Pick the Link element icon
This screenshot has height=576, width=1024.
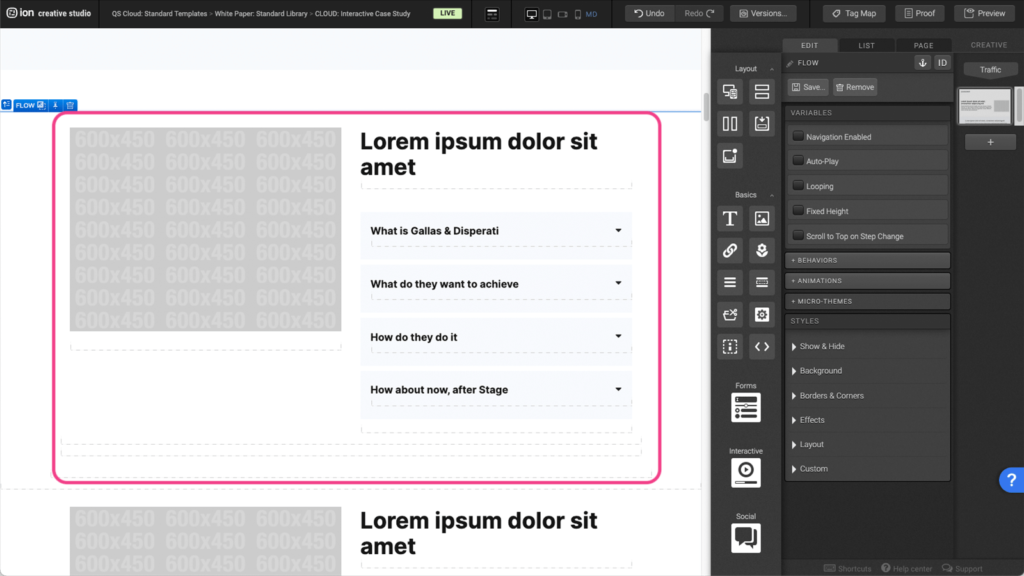[x=730, y=251]
